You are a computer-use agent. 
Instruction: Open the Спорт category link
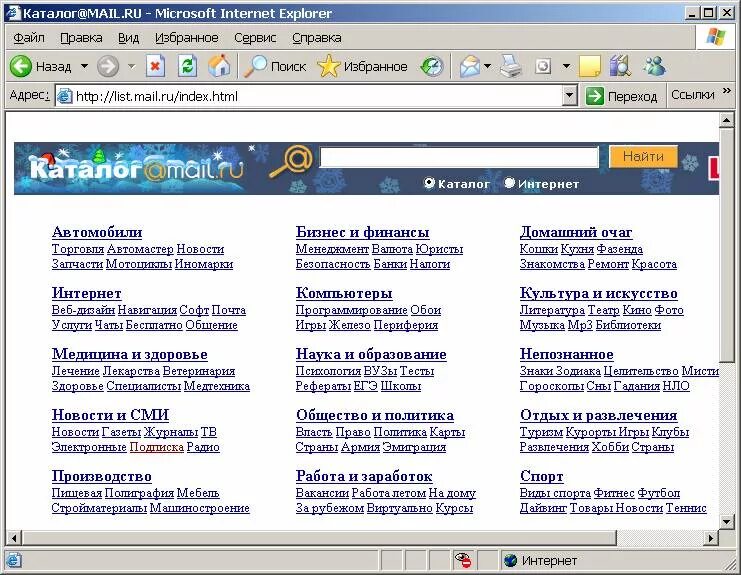pos(542,476)
